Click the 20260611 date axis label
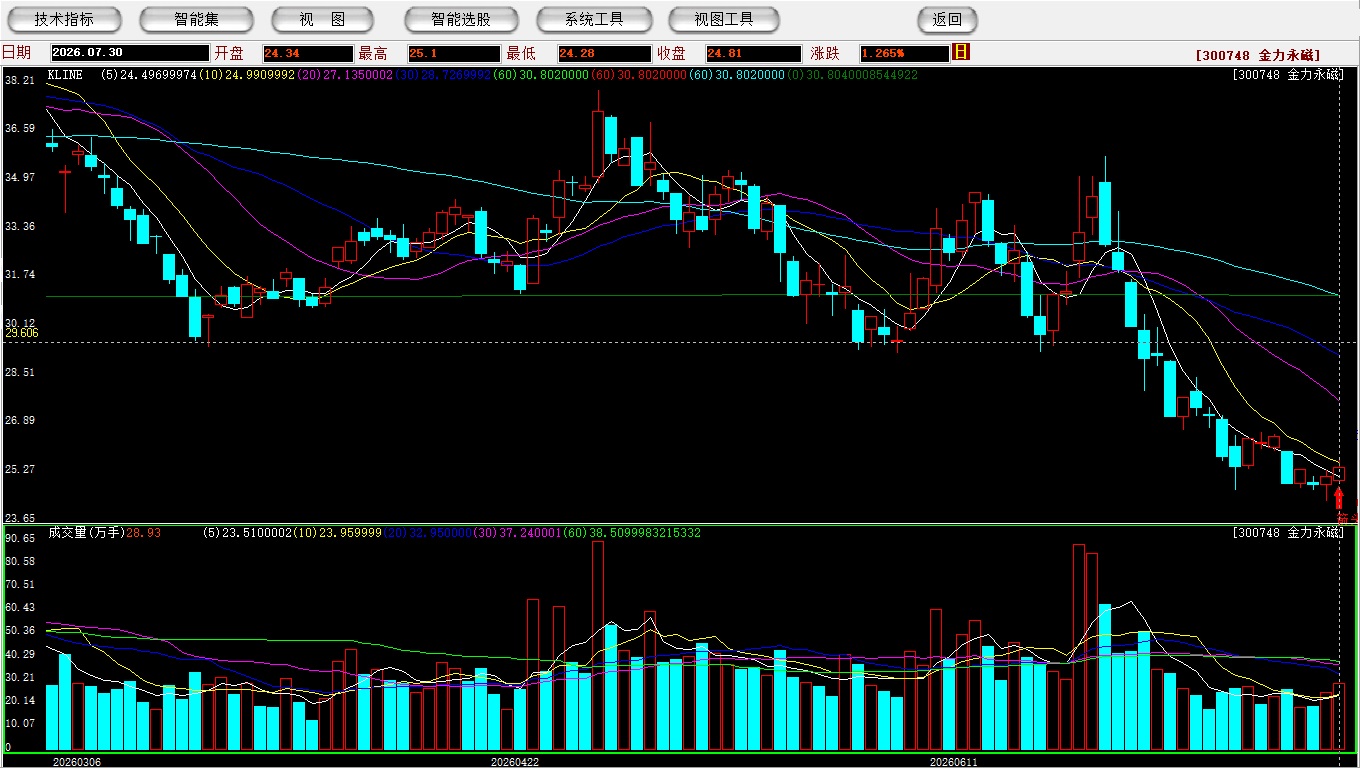Viewport: 1360px width, 768px height. [954, 762]
